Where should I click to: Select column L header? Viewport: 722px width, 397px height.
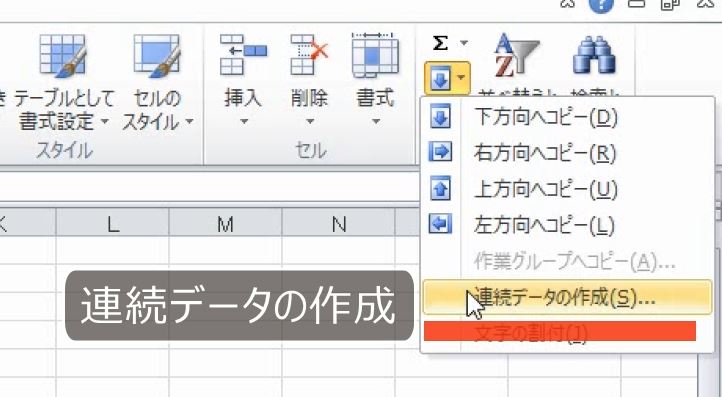(112, 223)
